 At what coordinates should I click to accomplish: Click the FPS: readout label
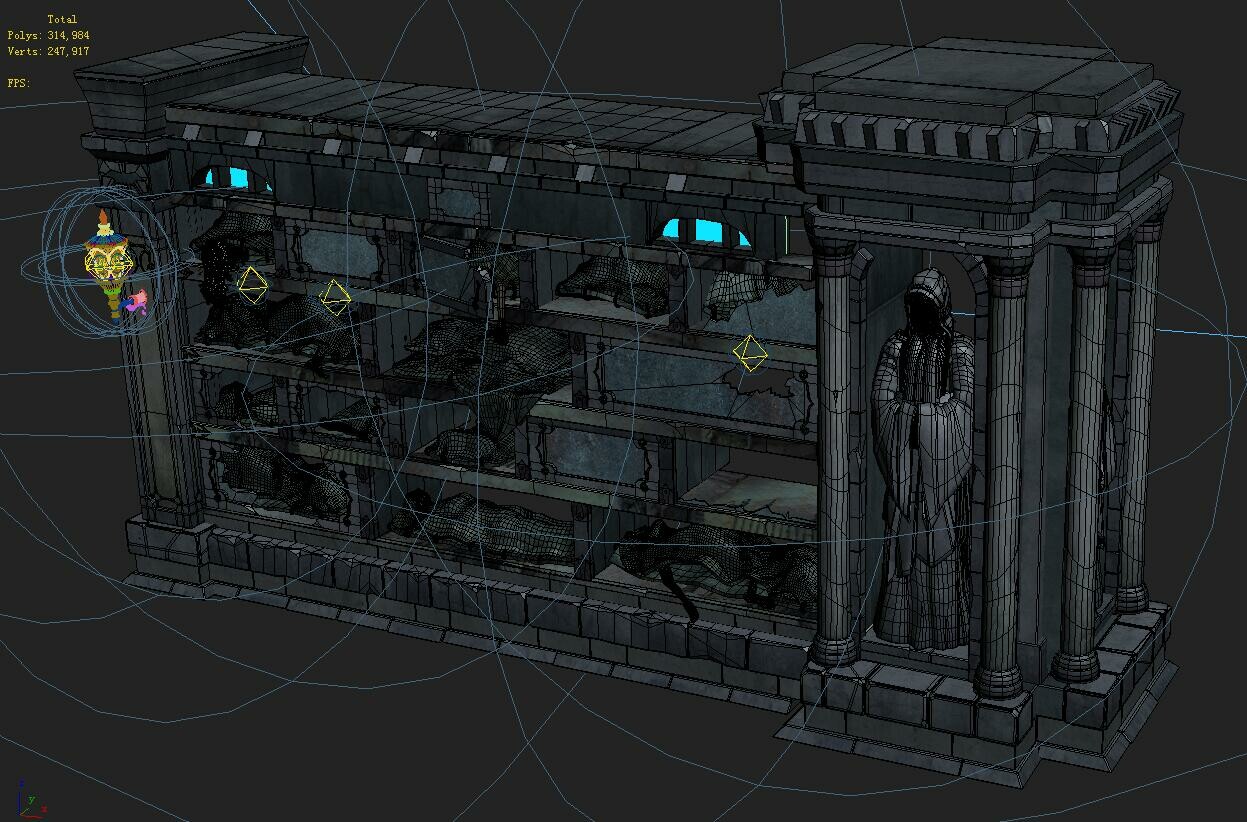(19, 83)
